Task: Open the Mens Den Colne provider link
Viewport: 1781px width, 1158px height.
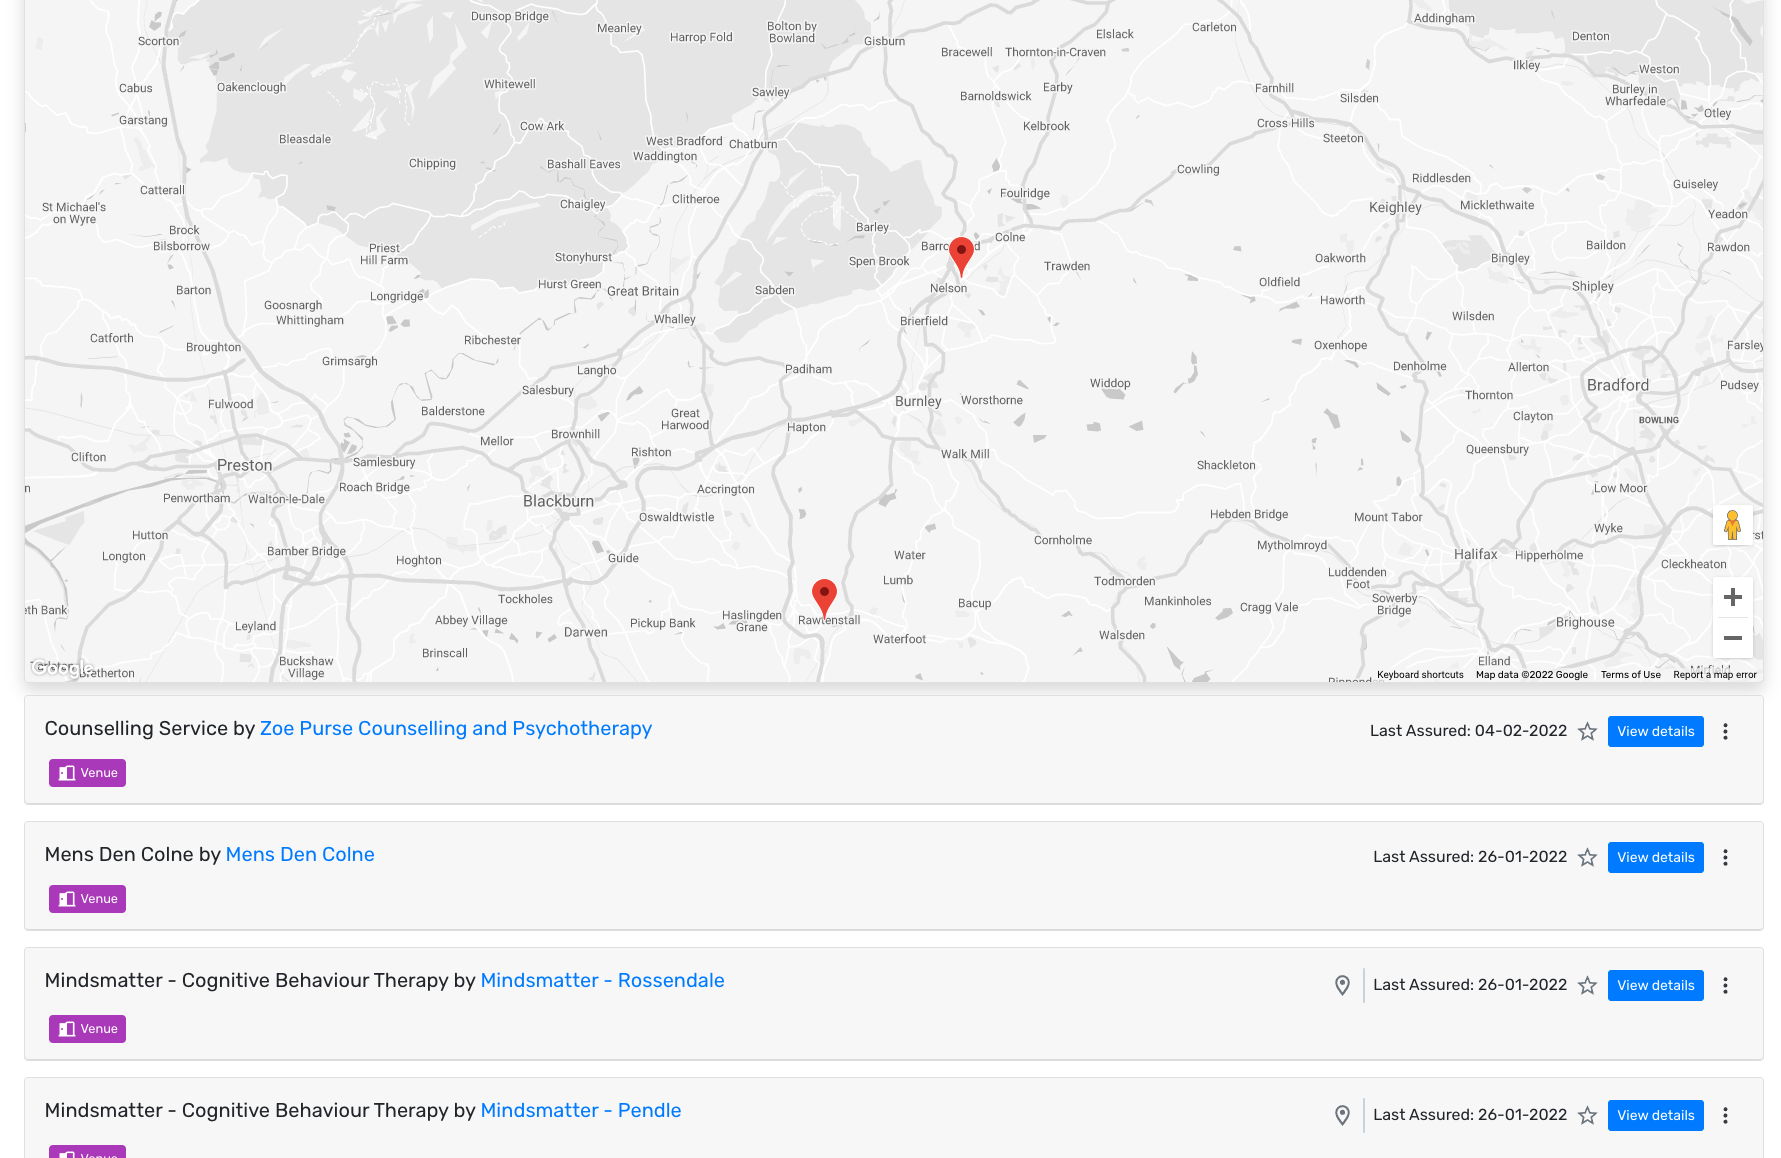Action: [x=300, y=855]
